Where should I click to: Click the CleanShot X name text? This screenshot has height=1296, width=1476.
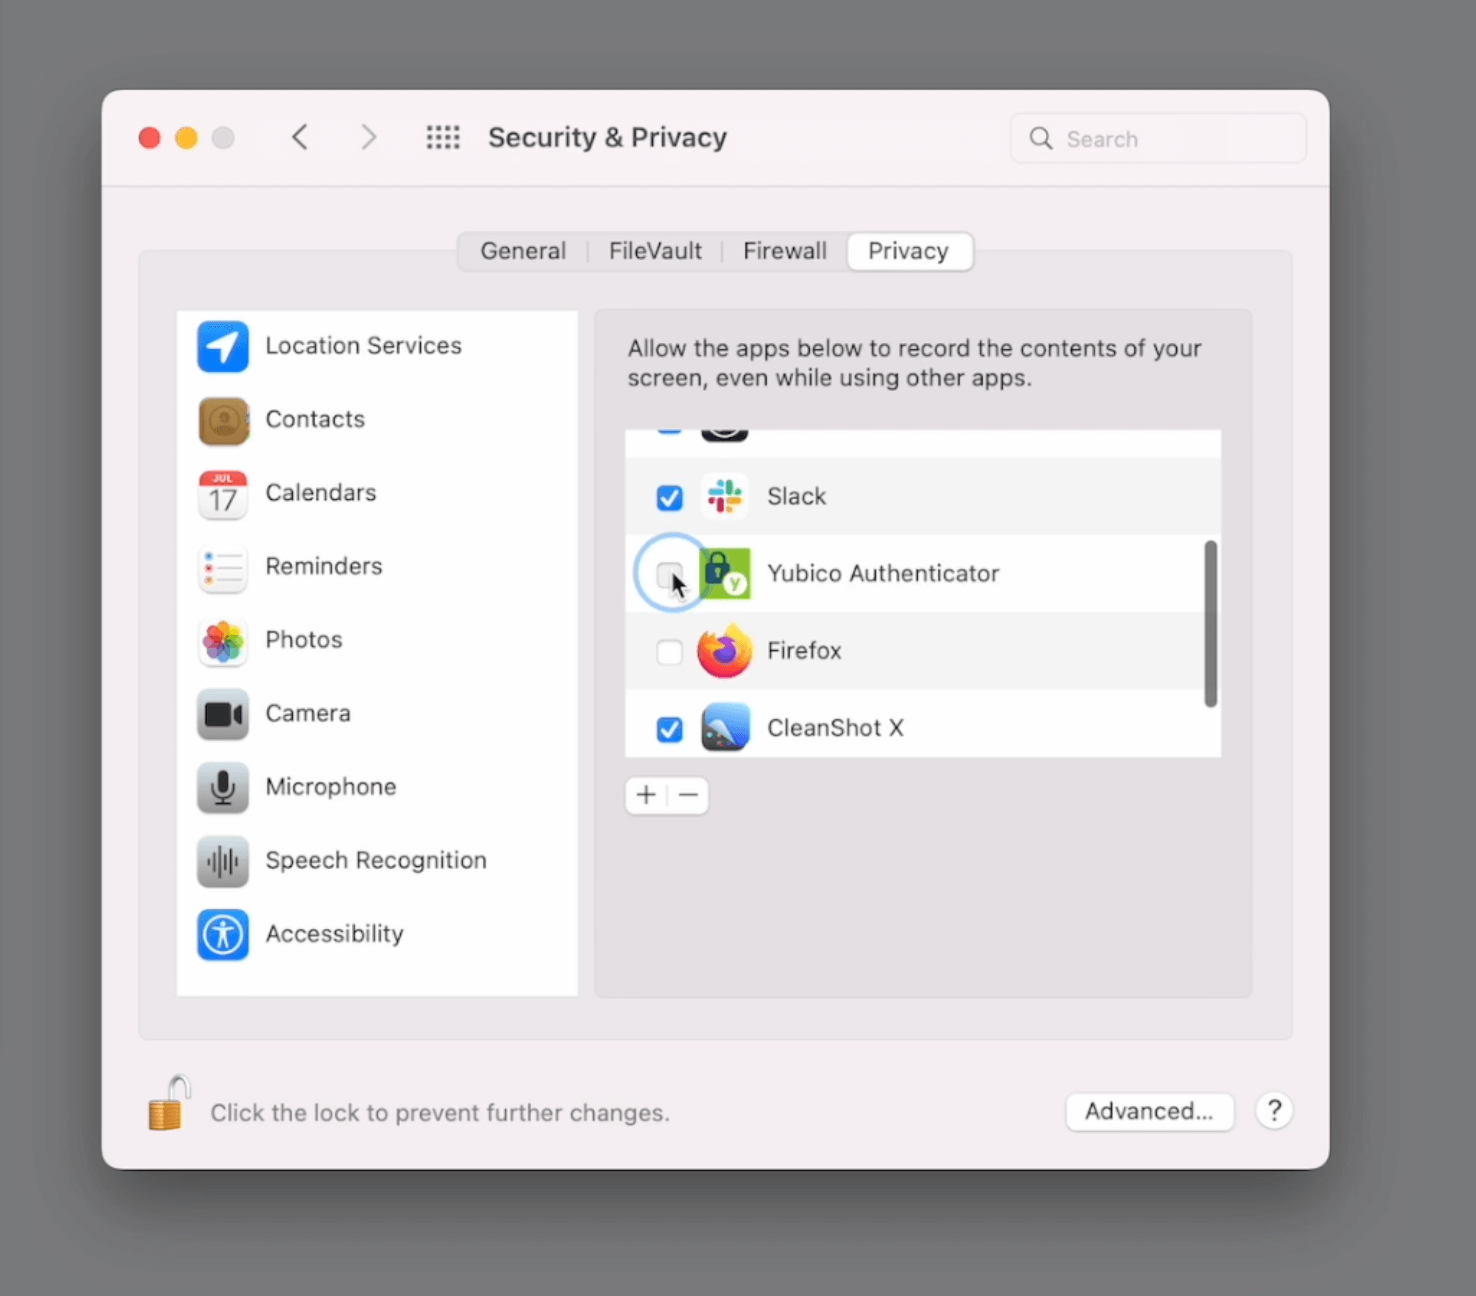pyautogui.click(x=835, y=728)
